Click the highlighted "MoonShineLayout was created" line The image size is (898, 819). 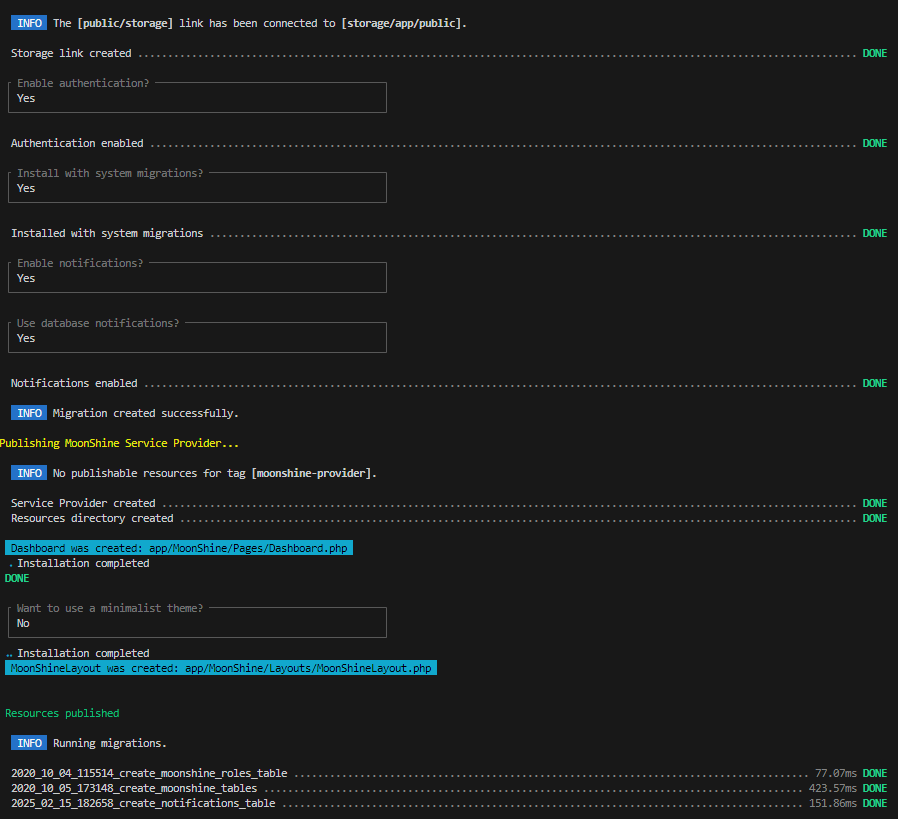221,668
